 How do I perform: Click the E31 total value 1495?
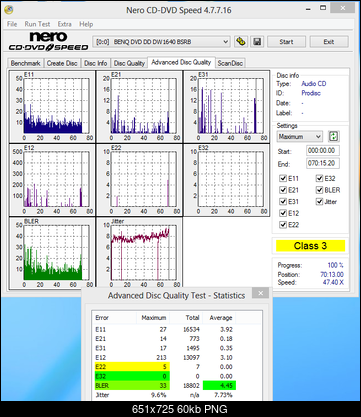(193, 348)
